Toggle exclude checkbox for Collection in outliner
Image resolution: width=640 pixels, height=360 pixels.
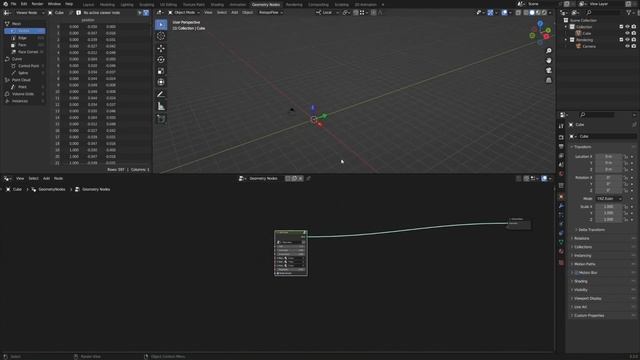point(621,27)
